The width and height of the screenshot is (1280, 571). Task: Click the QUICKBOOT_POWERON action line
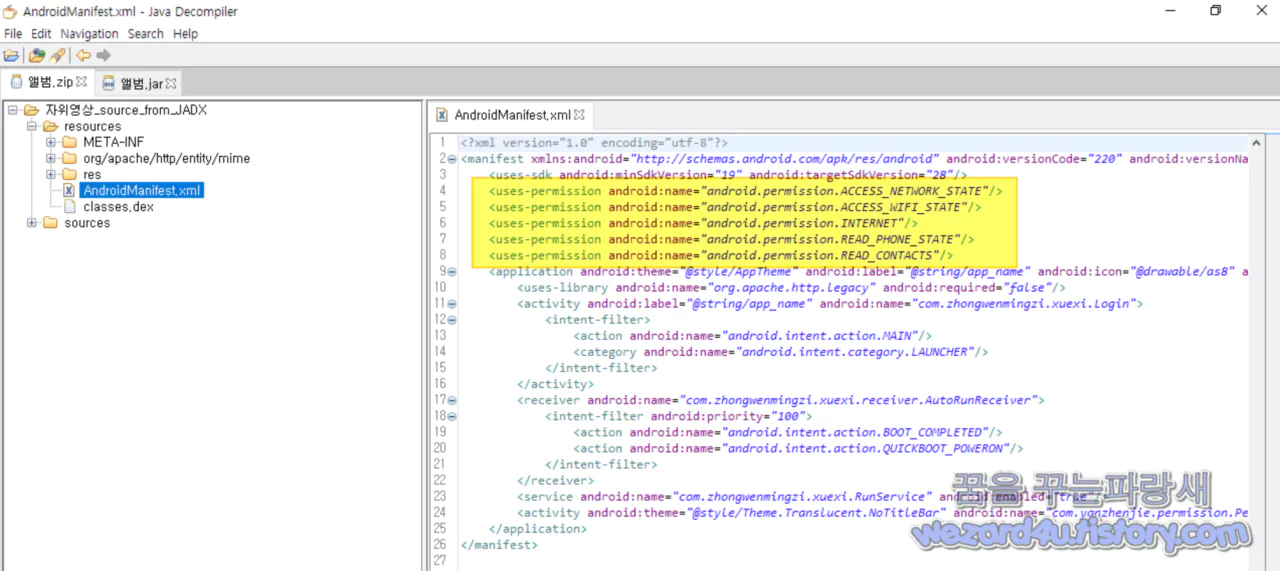point(798,448)
